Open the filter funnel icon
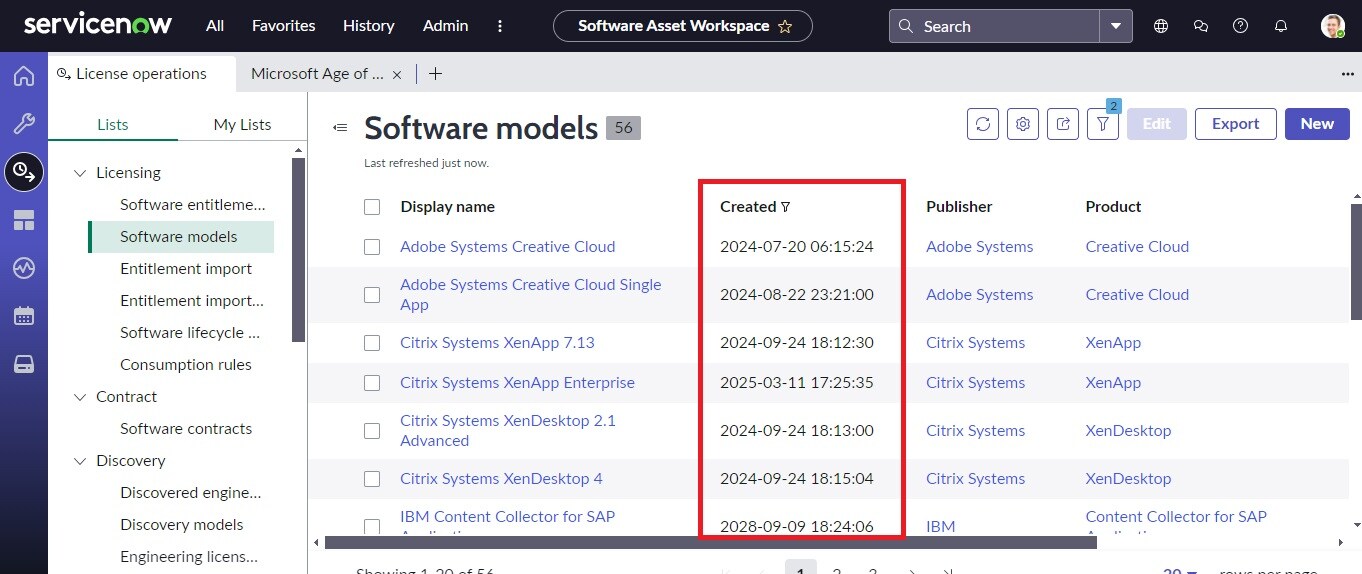 1103,124
